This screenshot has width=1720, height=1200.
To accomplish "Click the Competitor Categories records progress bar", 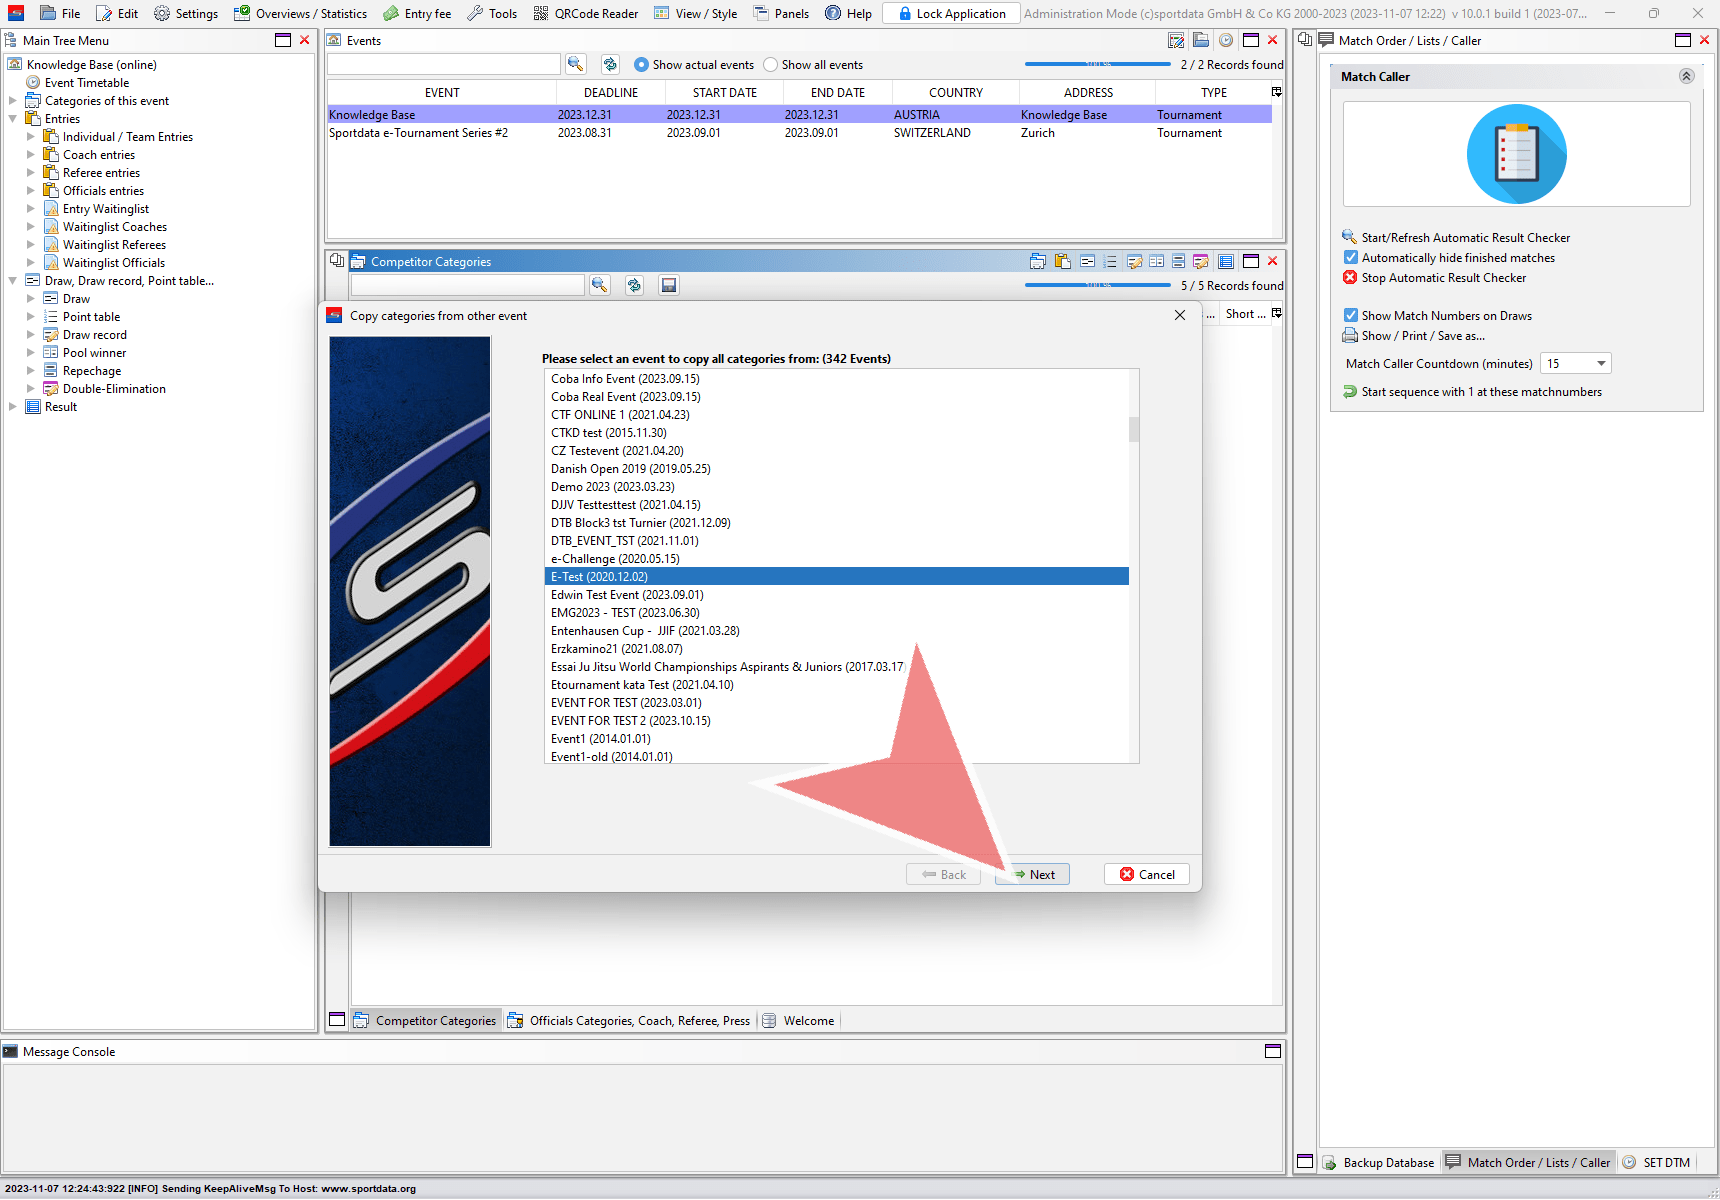I will pyautogui.click(x=1097, y=285).
